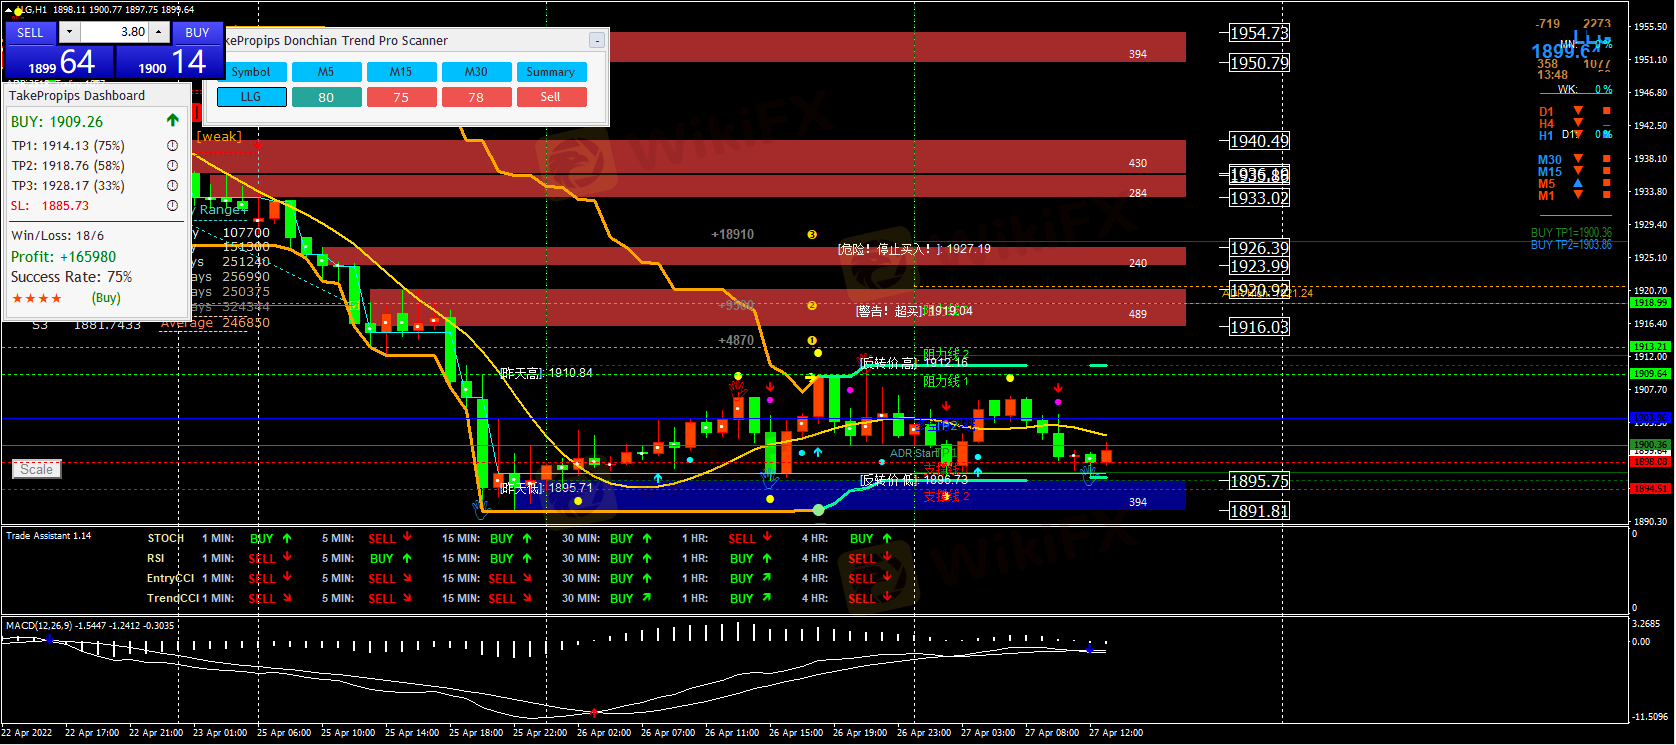The image size is (1676, 745).
Task: Click the clock icon beside TP3
Action: (172, 186)
